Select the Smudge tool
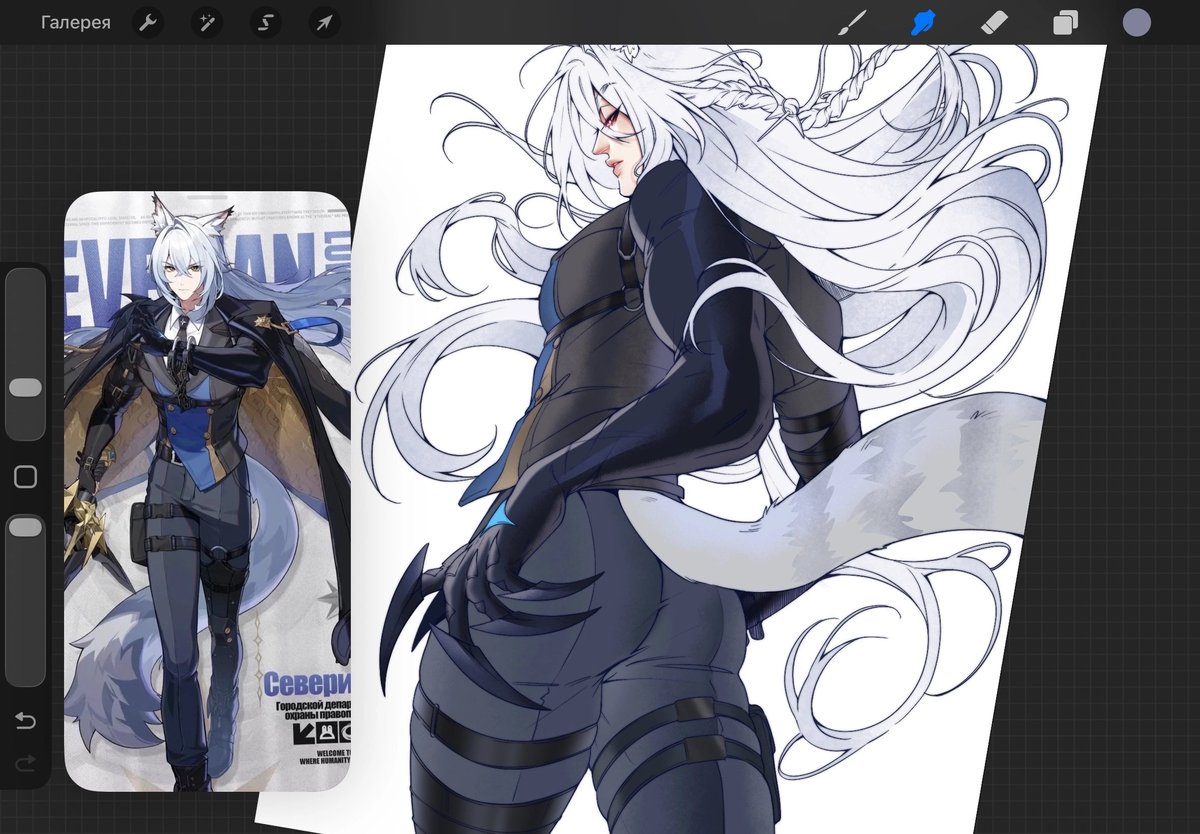1200x834 pixels. coord(922,23)
